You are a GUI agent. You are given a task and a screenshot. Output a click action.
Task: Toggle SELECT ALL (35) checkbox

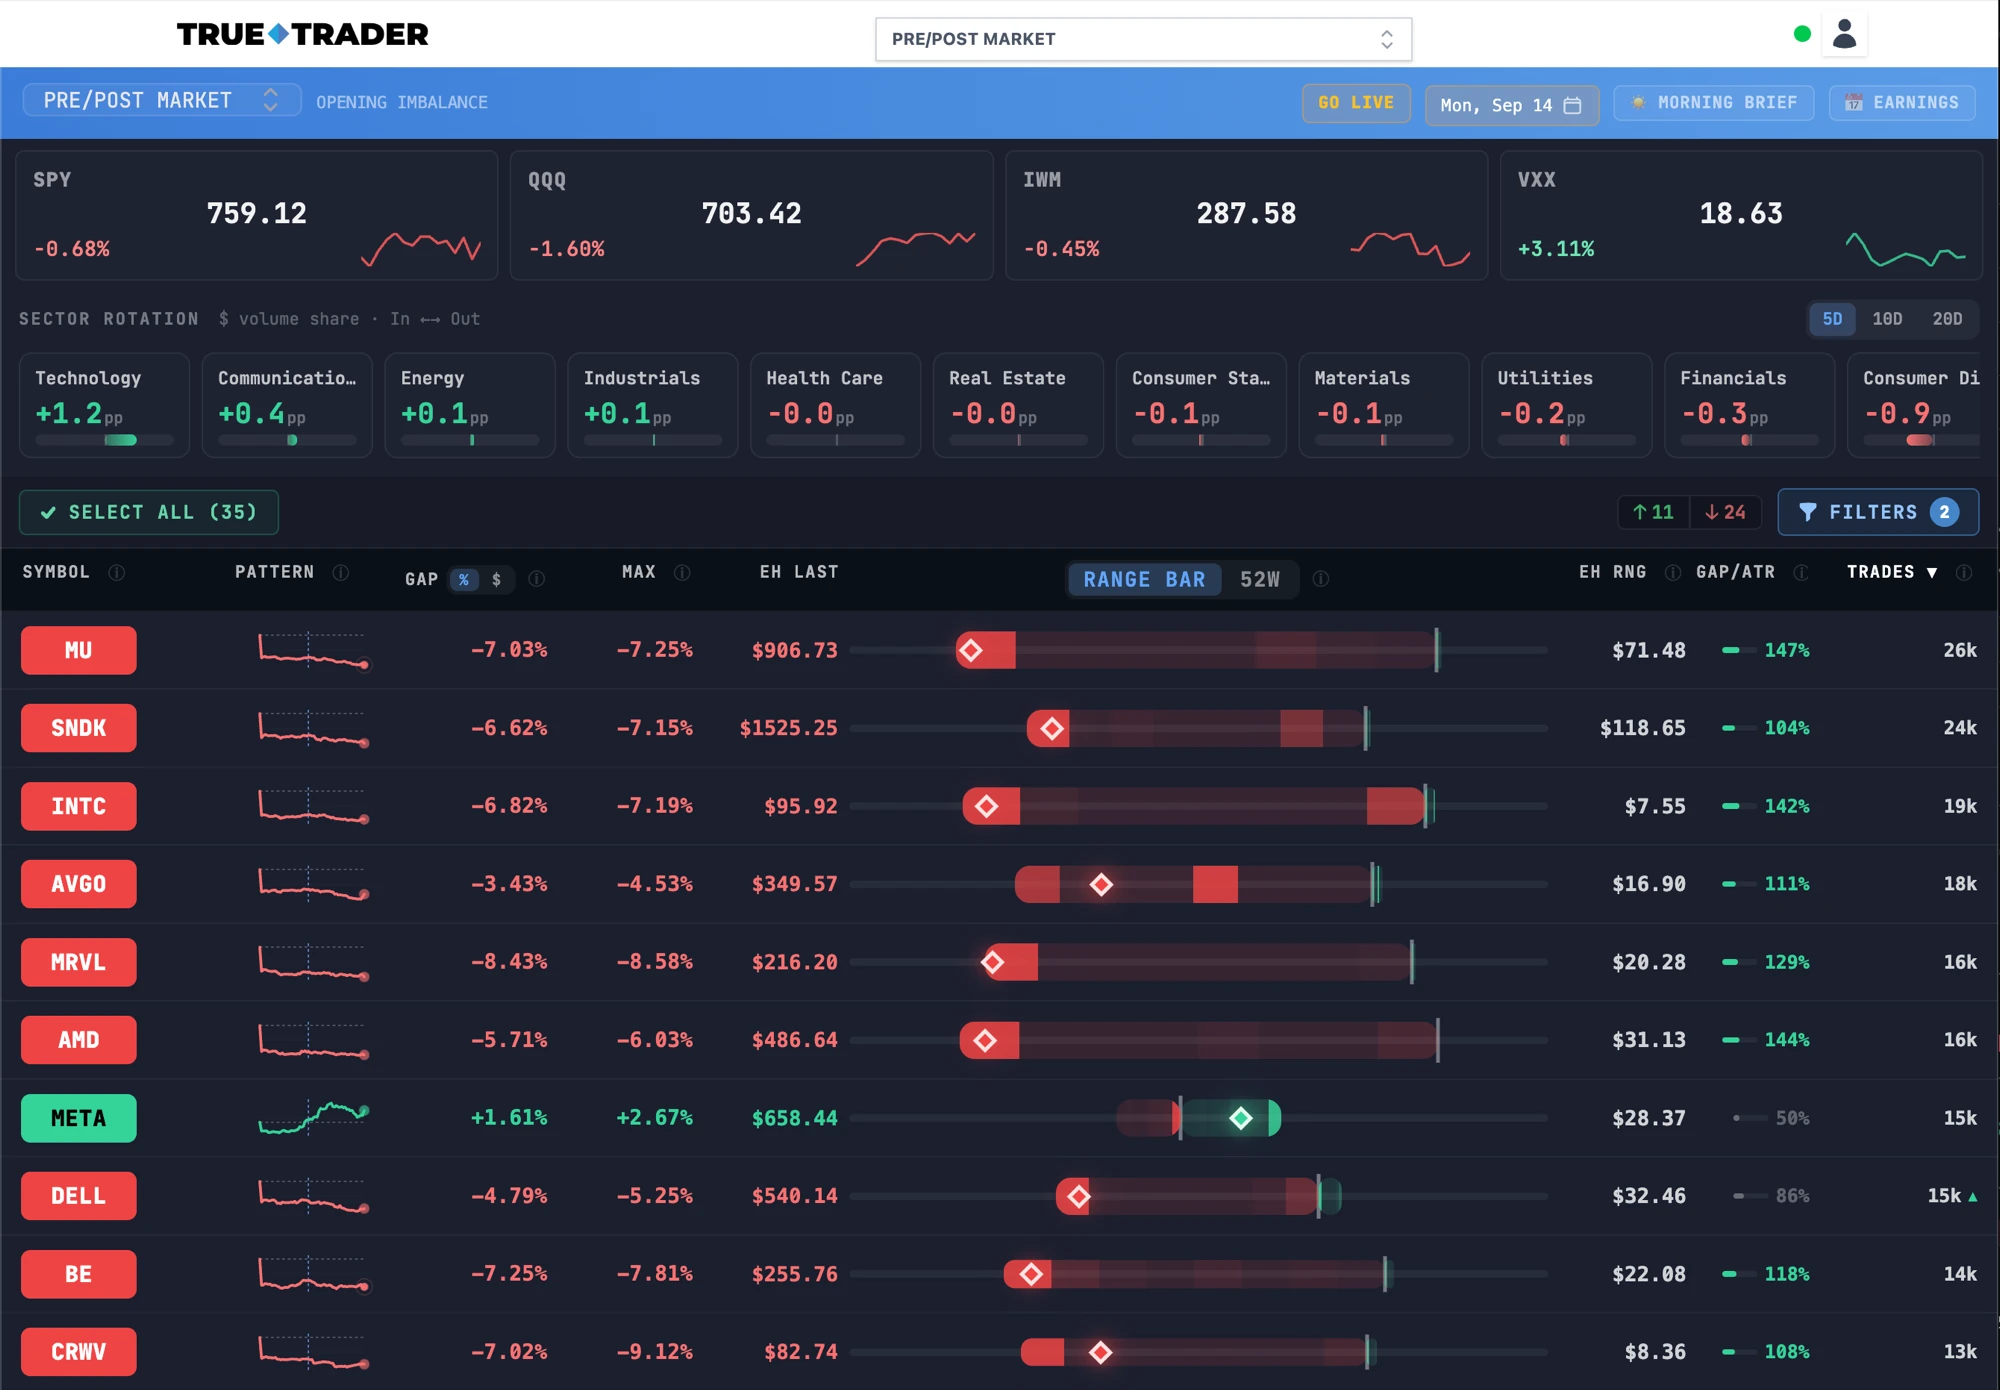point(148,512)
